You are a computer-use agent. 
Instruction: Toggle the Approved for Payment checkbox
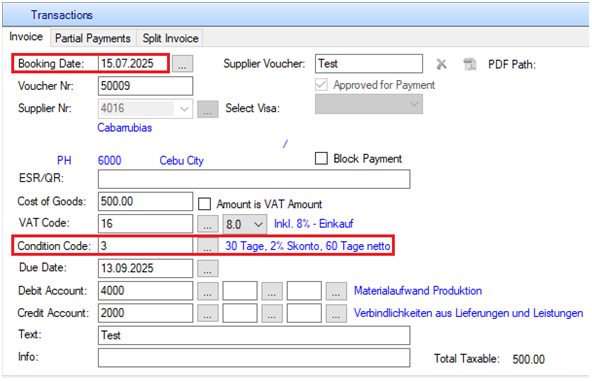pos(321,85)
